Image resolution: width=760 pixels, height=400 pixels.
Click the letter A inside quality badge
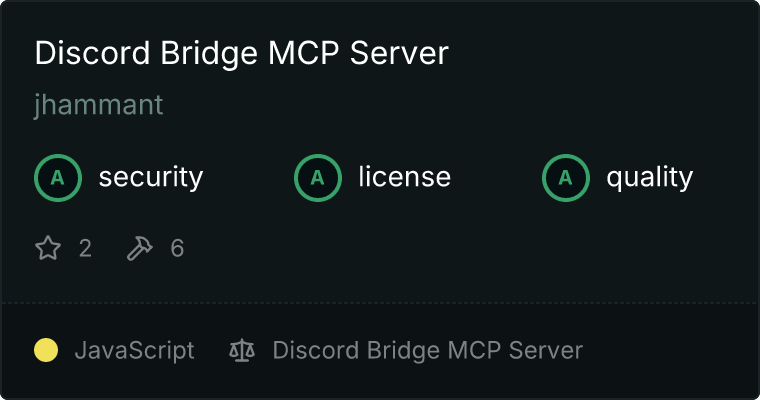pyautogui.click(x=566, y=178)
